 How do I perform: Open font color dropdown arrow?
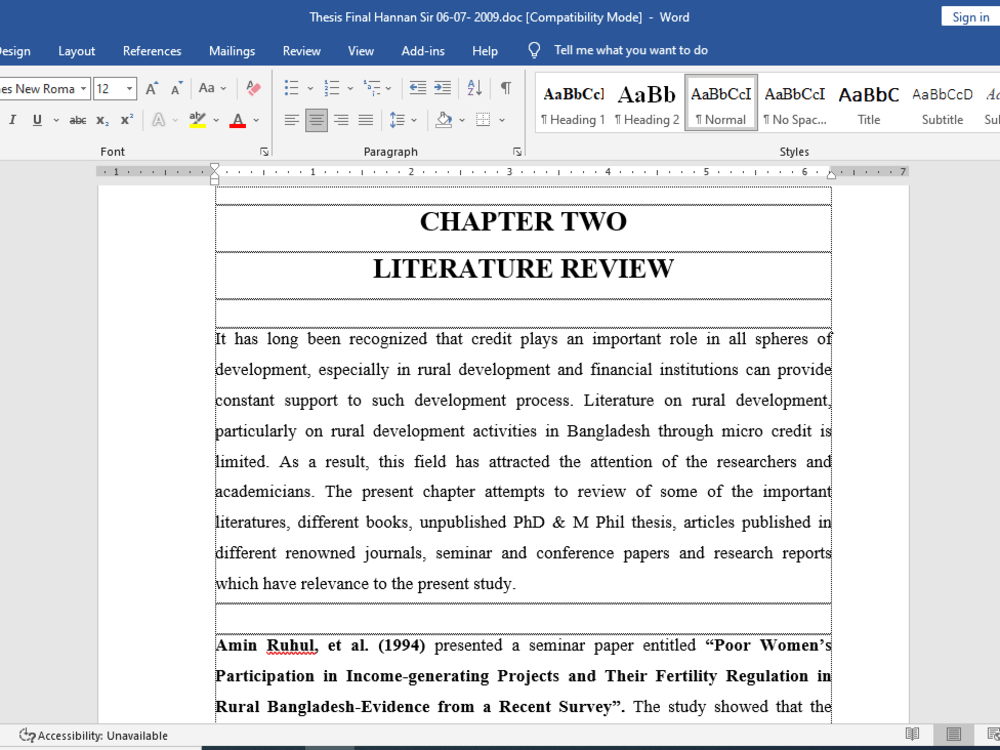point(256,120)
